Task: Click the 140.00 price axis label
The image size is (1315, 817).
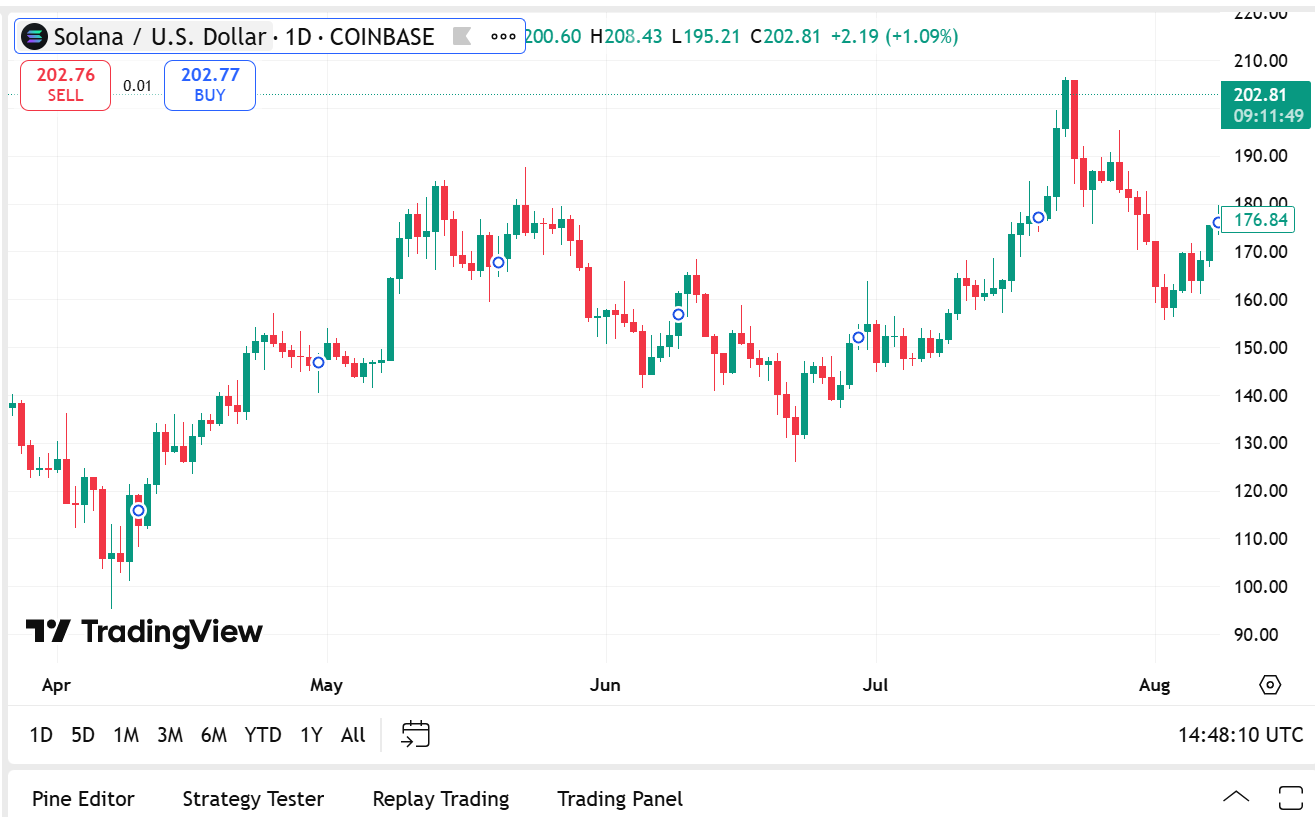Action: [x=1261, y=396]
